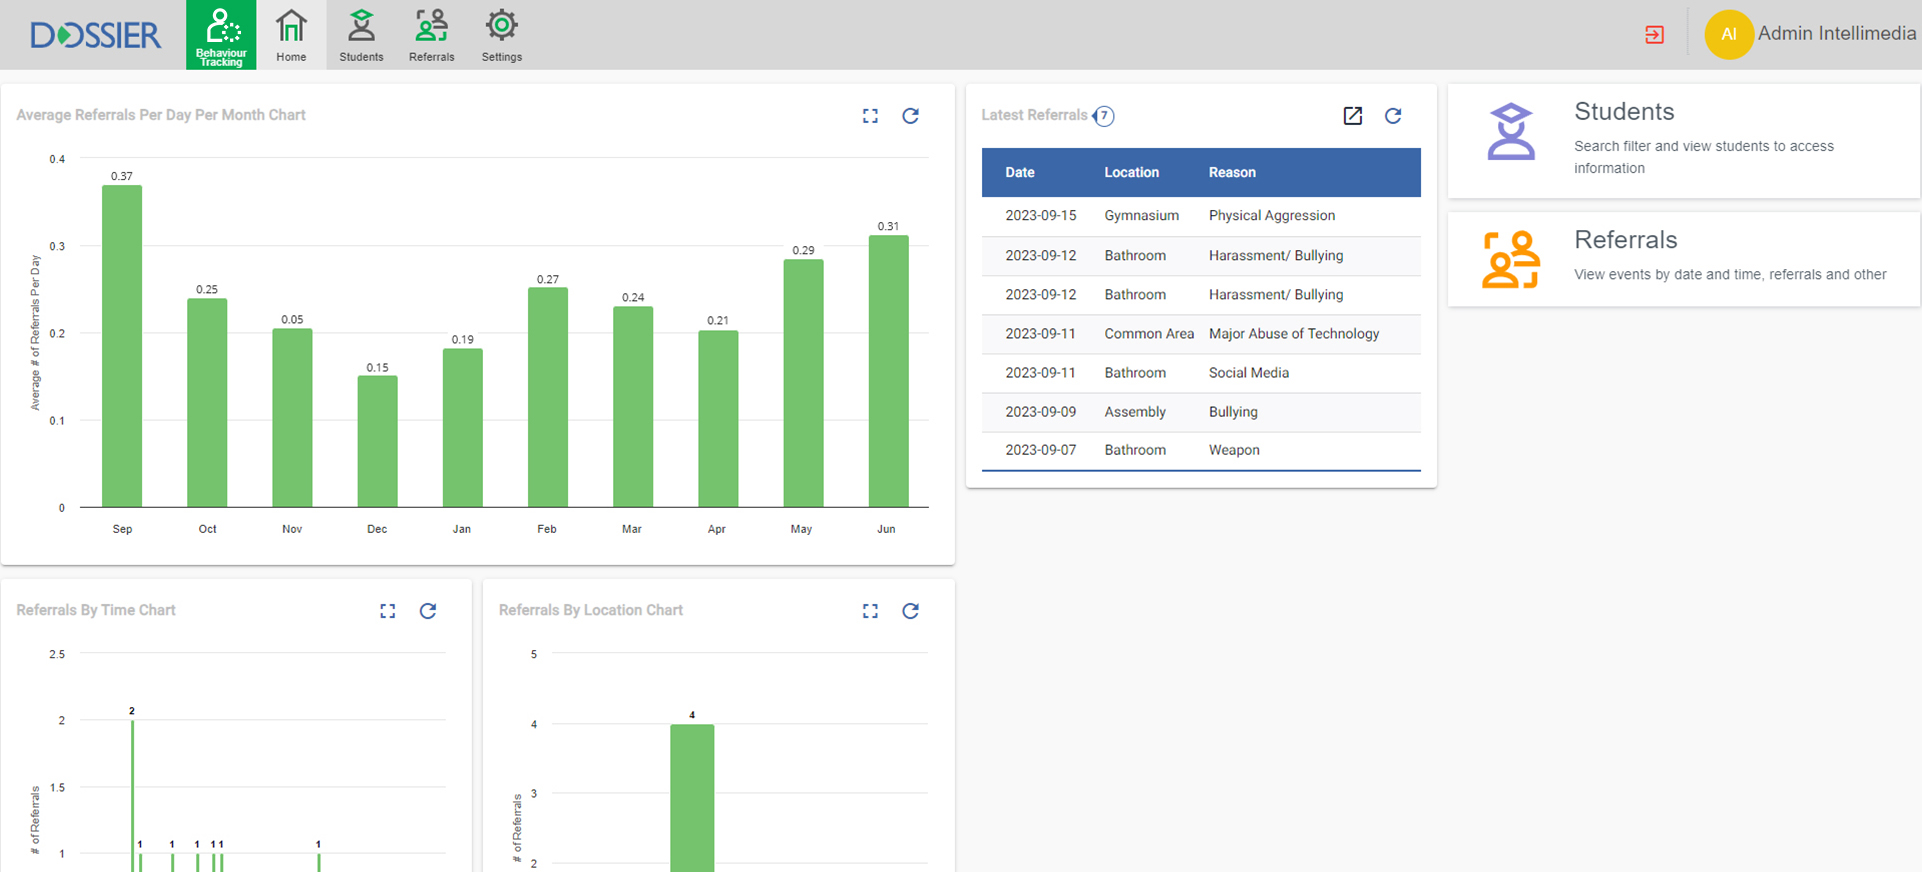Refresh the Average Referrals Per Day chart
The width and height of the screenshot is (1922, 872).
pyautogui.click(x=910, y=116)
